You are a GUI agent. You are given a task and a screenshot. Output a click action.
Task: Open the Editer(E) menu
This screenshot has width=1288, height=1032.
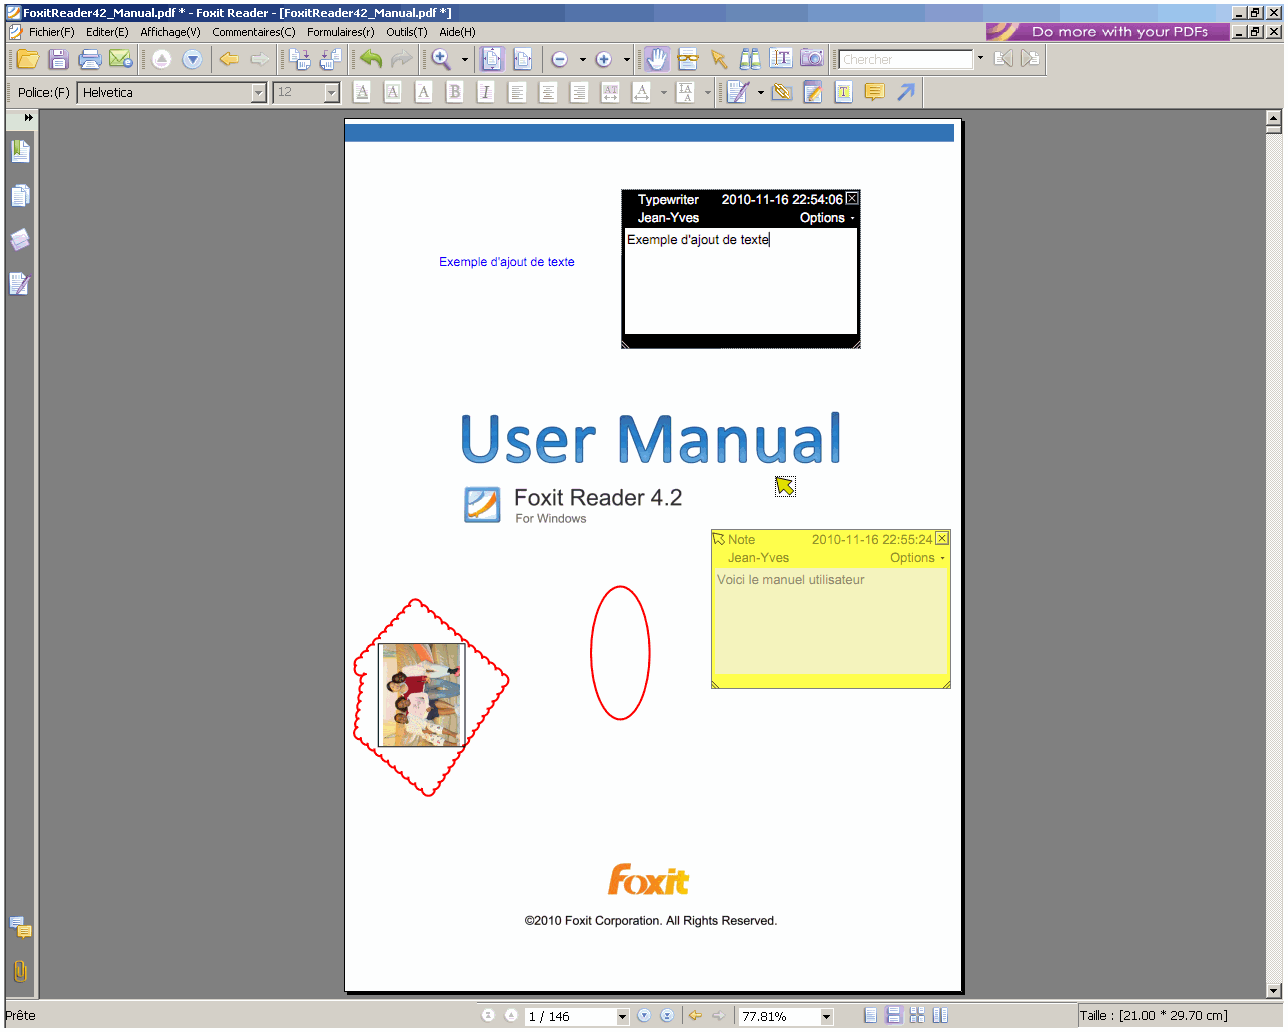pyautogui.click(x=107, y=32)
